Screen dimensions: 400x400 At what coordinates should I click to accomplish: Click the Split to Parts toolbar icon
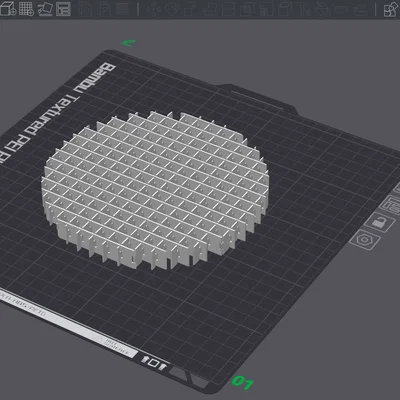(105, 9)
